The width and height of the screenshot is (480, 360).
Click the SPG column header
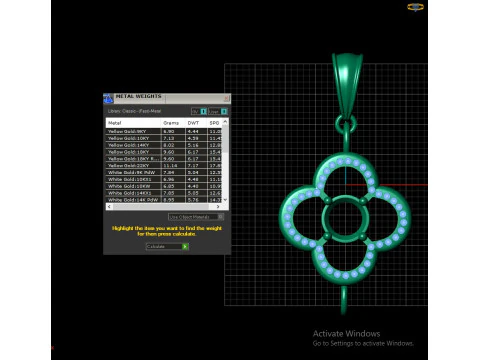coord(214,123)
